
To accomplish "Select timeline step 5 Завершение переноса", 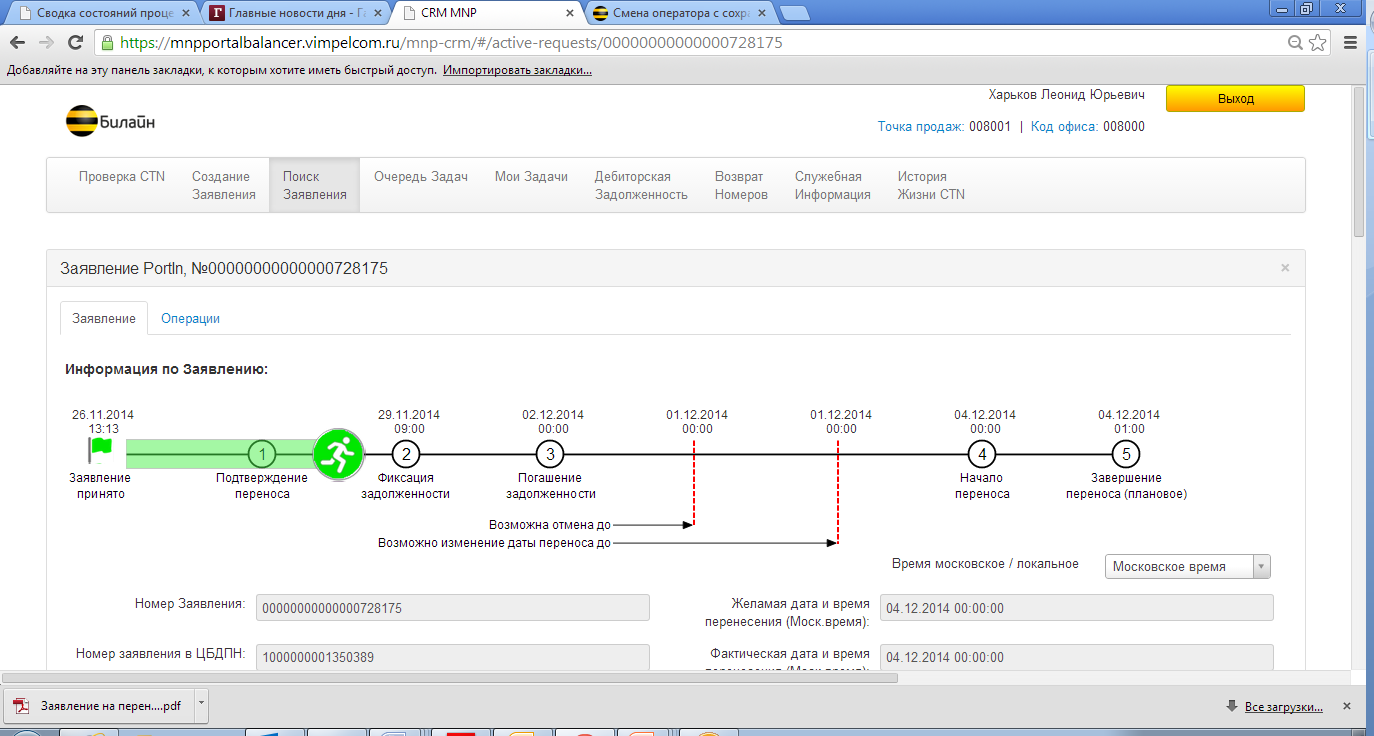I will pos(1126,454).
